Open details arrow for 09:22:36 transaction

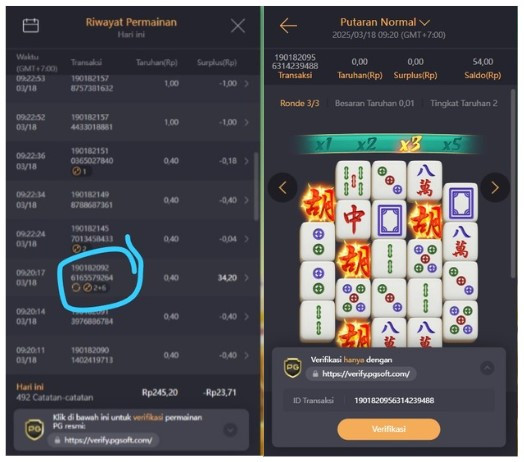(x=246, y=161)
